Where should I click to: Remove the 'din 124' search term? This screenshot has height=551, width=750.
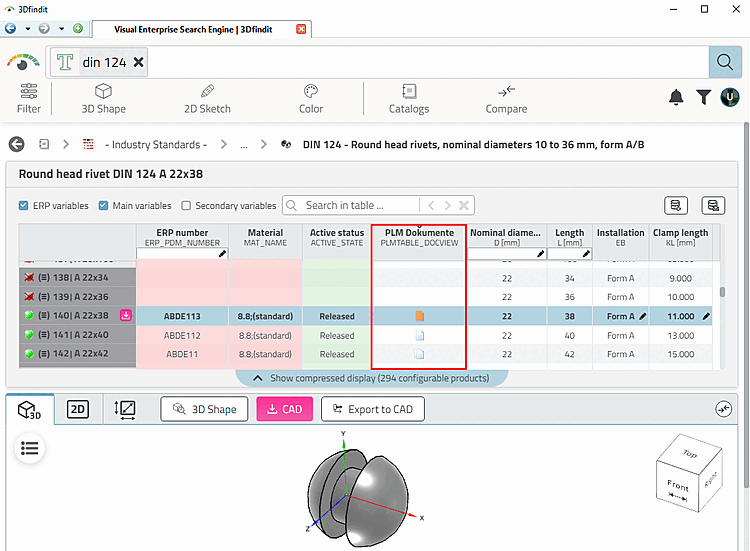click(x=138, y=62)
